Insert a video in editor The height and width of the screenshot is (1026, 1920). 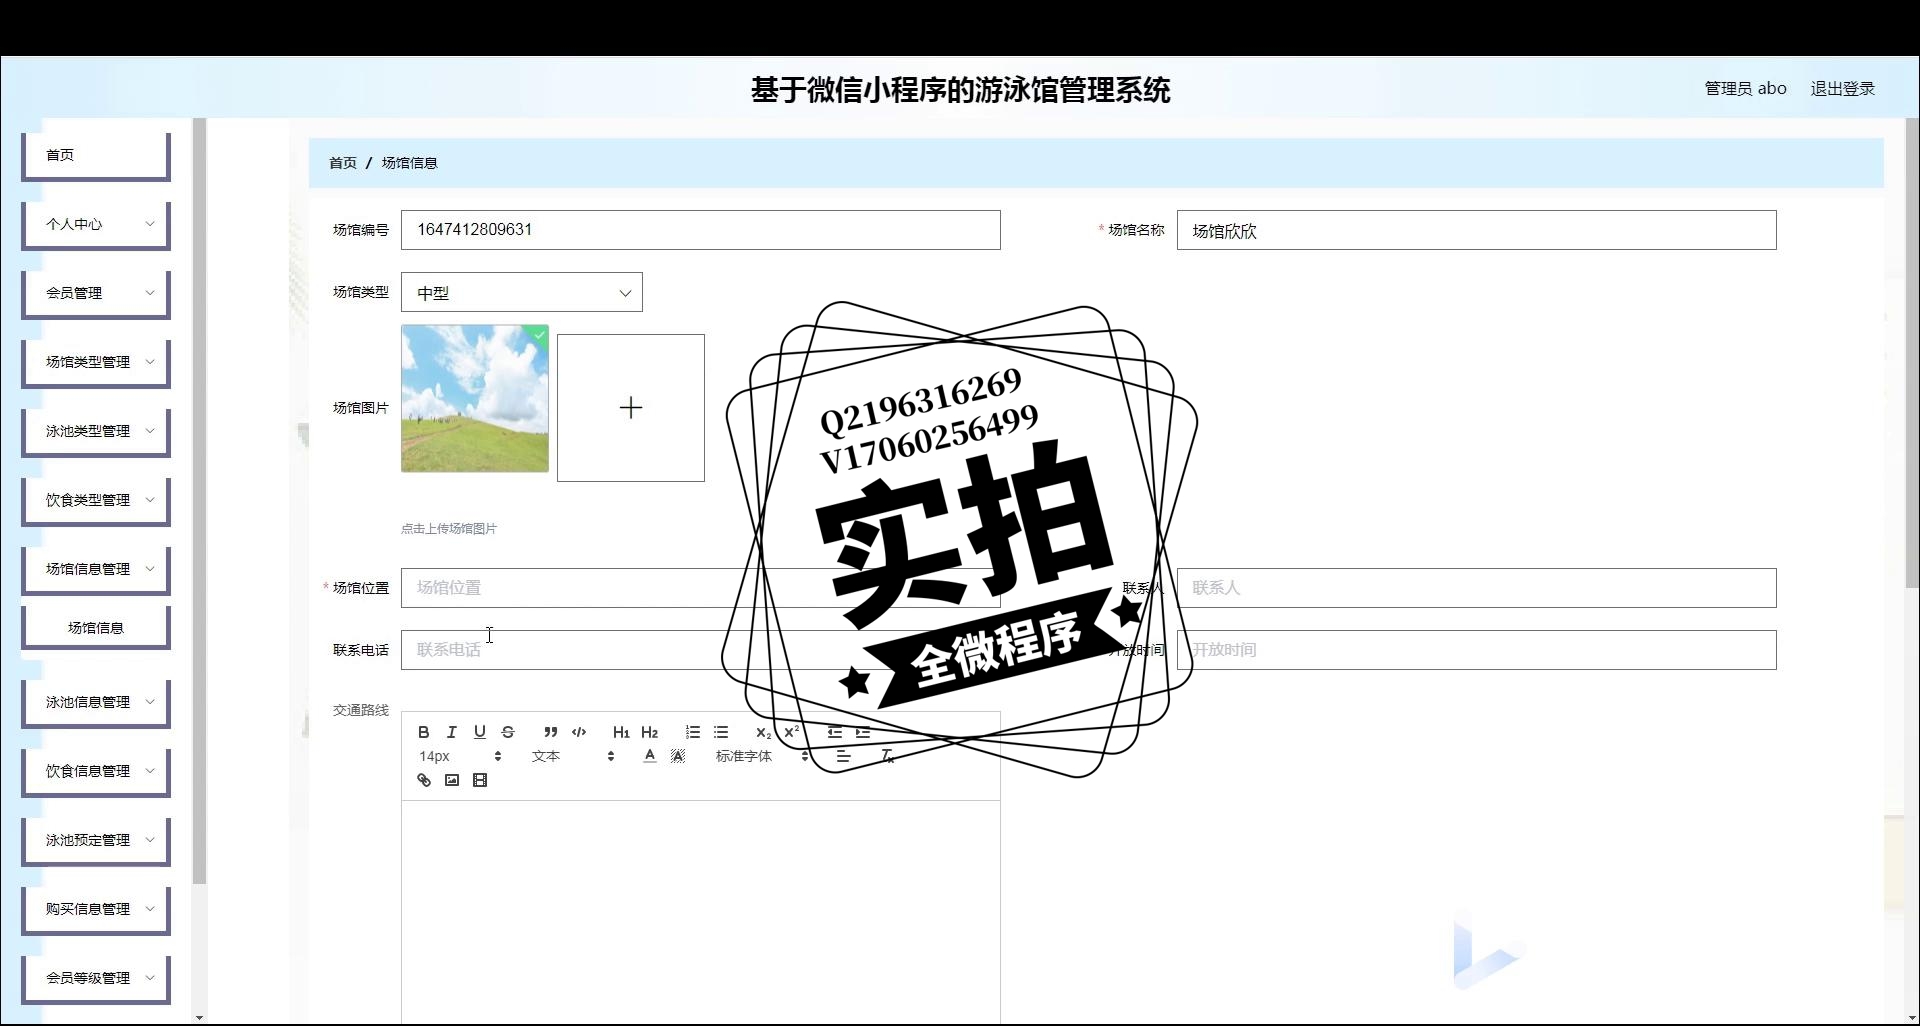click(x=480, y=780)
